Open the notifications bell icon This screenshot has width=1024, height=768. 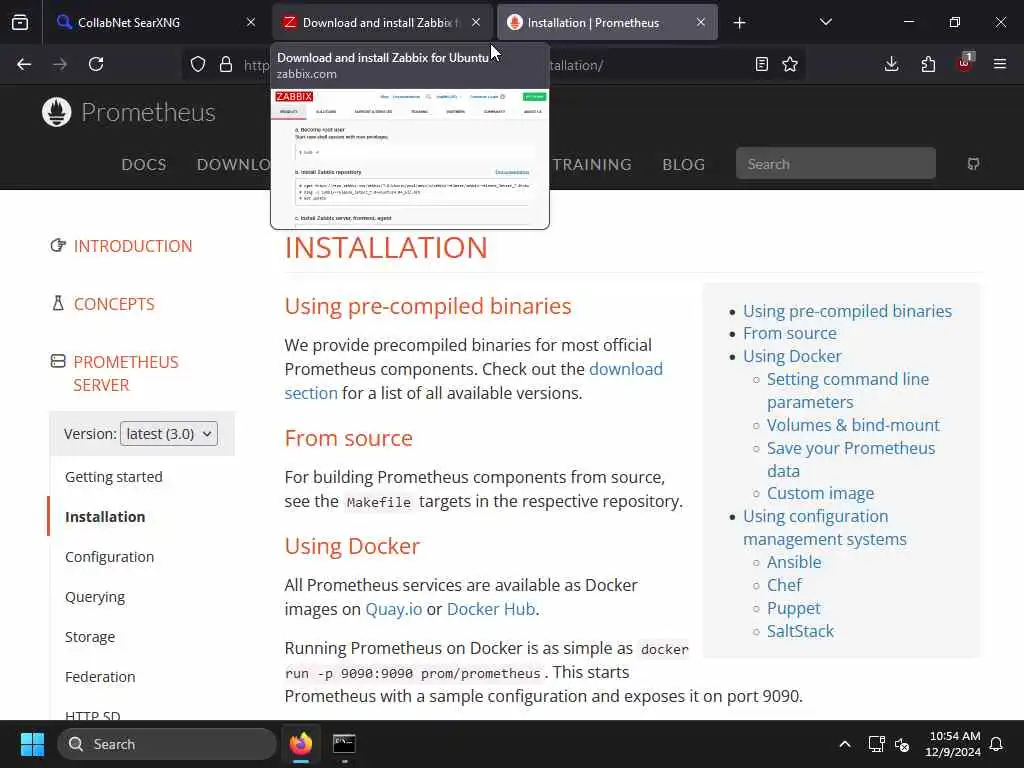(997, 744)
